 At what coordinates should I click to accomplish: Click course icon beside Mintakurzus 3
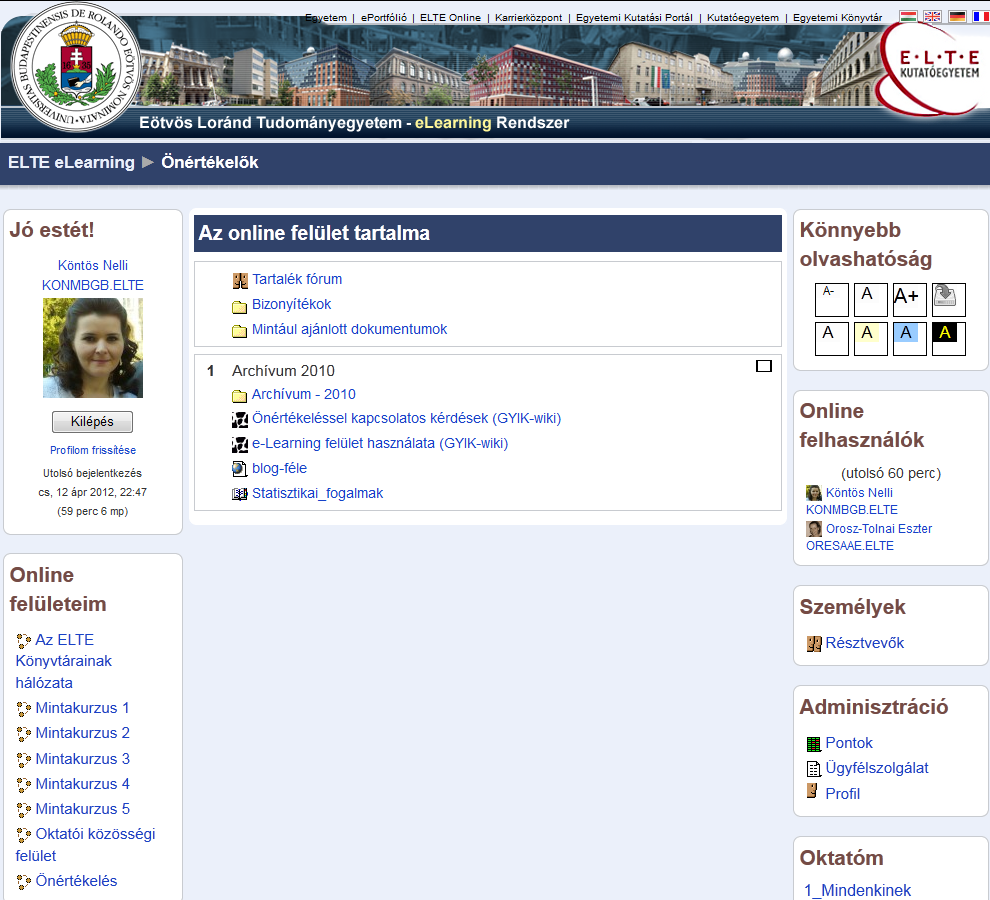click(x=23, y=760)
